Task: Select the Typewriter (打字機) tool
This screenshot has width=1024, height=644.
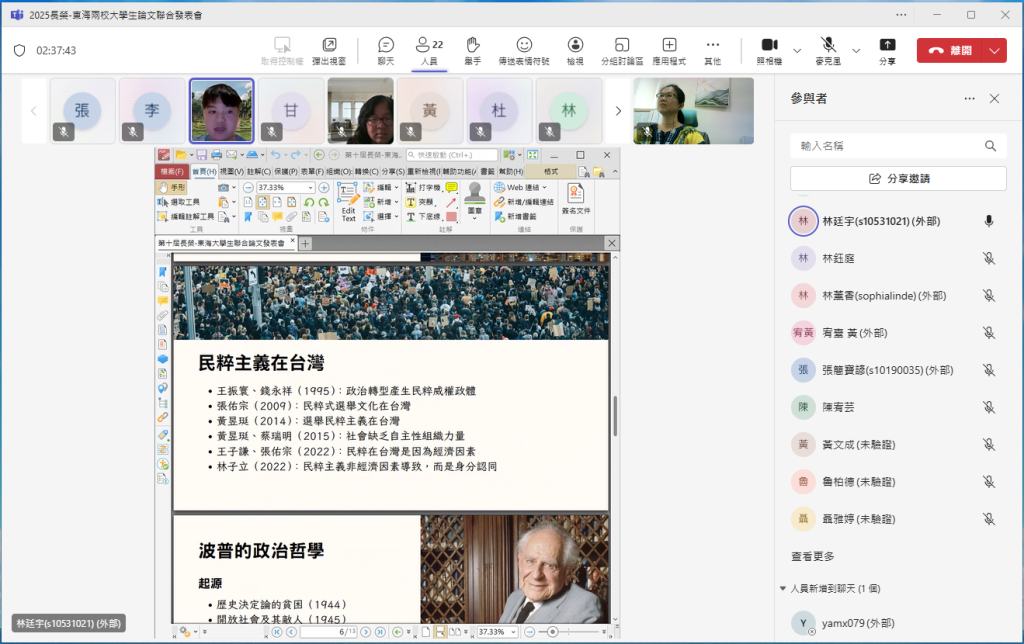Action: click(x=423, y=187)
